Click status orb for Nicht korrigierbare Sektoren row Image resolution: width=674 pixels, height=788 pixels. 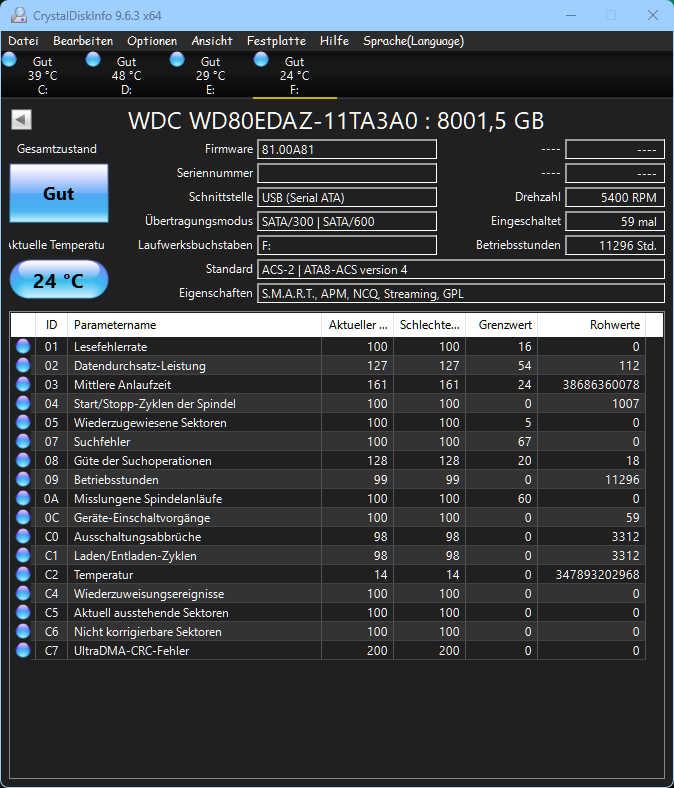click(x=23, y=631)
